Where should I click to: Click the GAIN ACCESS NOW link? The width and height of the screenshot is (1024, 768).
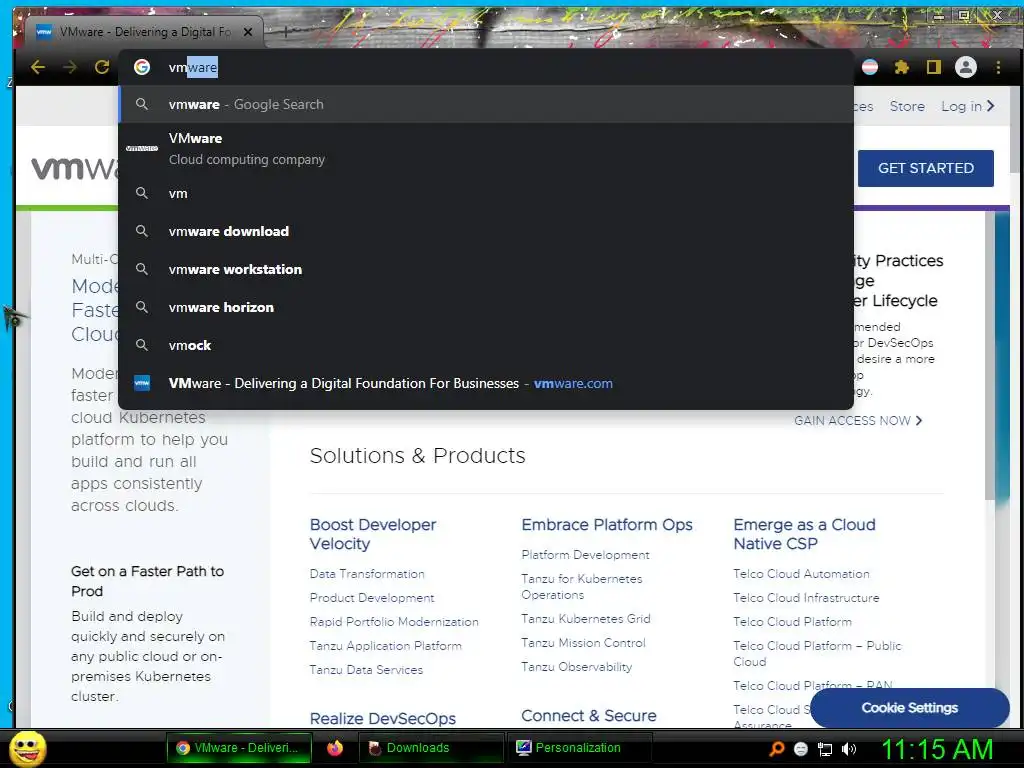pos(857,421)
